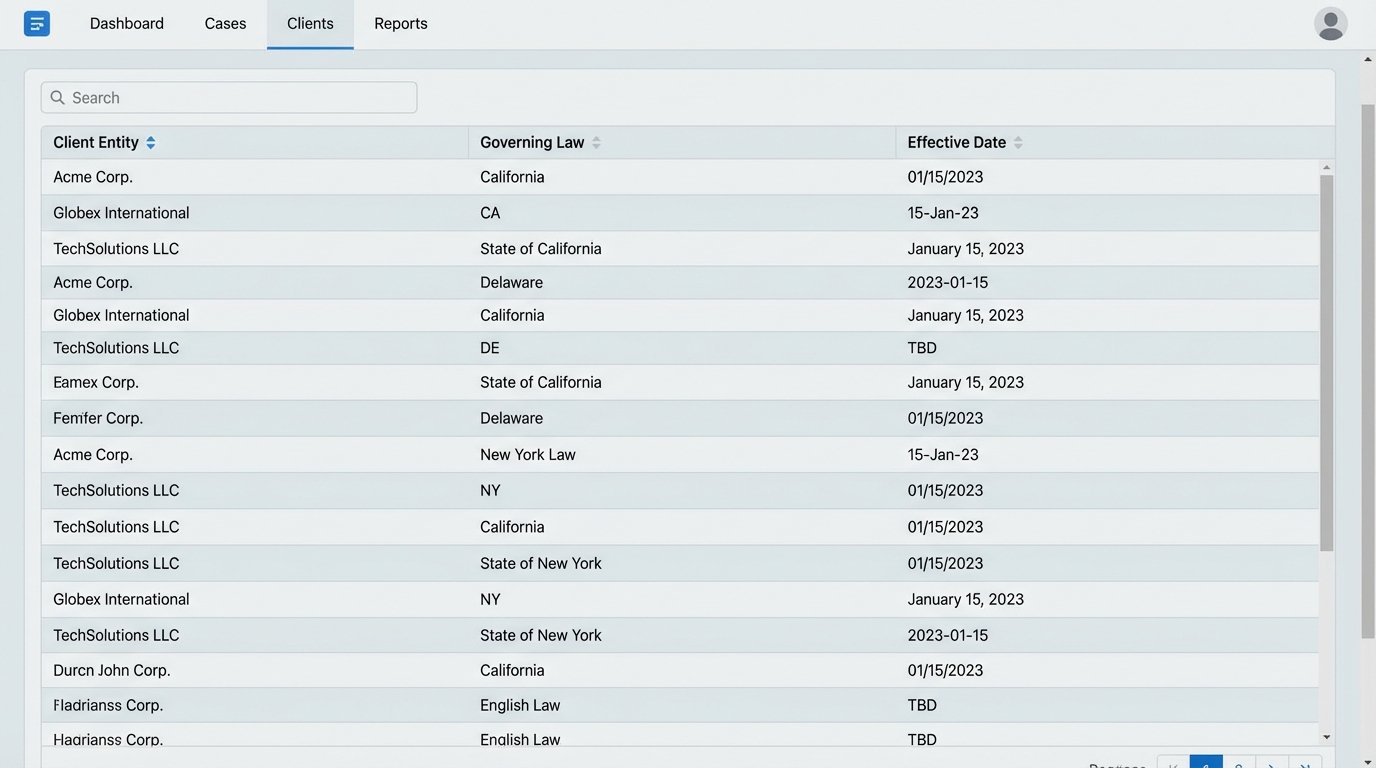Screen dimensions: 1376x768
Task: Select page 2 in the pagination controls
Action: [1238, 763]
